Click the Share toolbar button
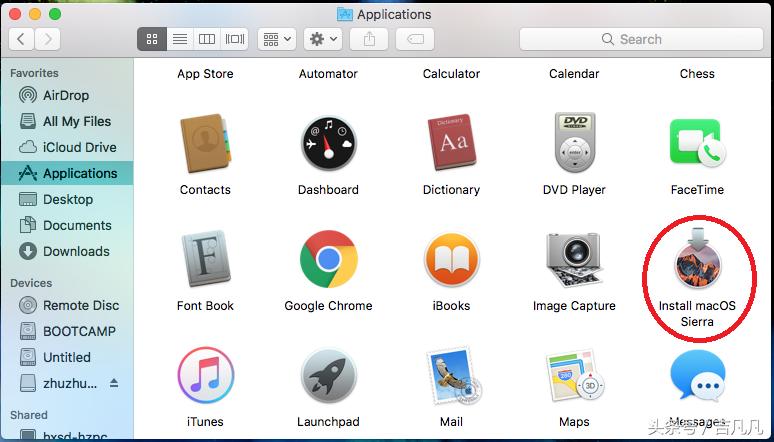This screenshot has width=774, height=442. pos(369,39)
